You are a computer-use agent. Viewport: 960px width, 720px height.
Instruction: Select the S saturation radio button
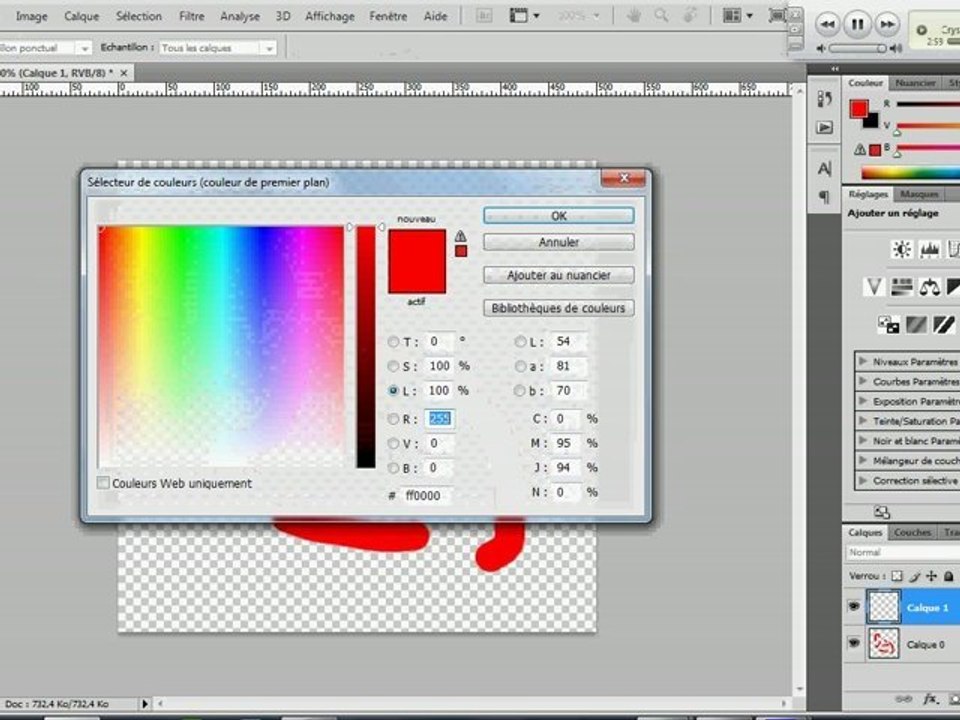coord(393,366)
